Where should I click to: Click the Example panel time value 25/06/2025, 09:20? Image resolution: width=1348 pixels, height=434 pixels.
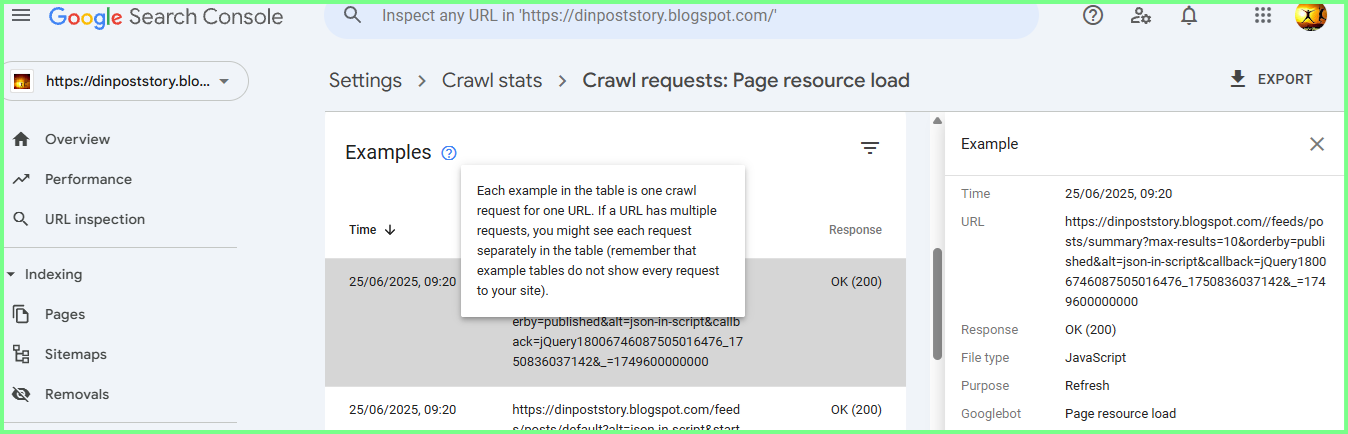click(1118, 194)
